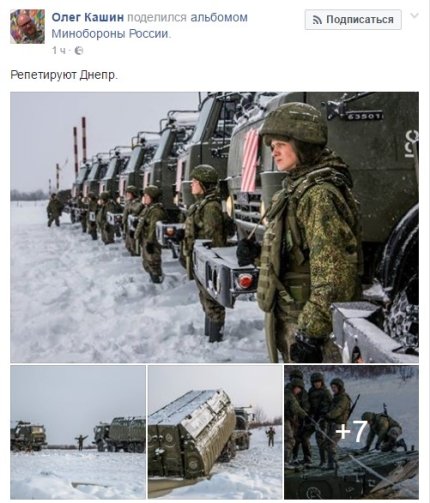Image resolution: width=430 pixels, height=503 pixels.
Task: Click the public globe privacy icon
Action: click(x=79, y=51)
